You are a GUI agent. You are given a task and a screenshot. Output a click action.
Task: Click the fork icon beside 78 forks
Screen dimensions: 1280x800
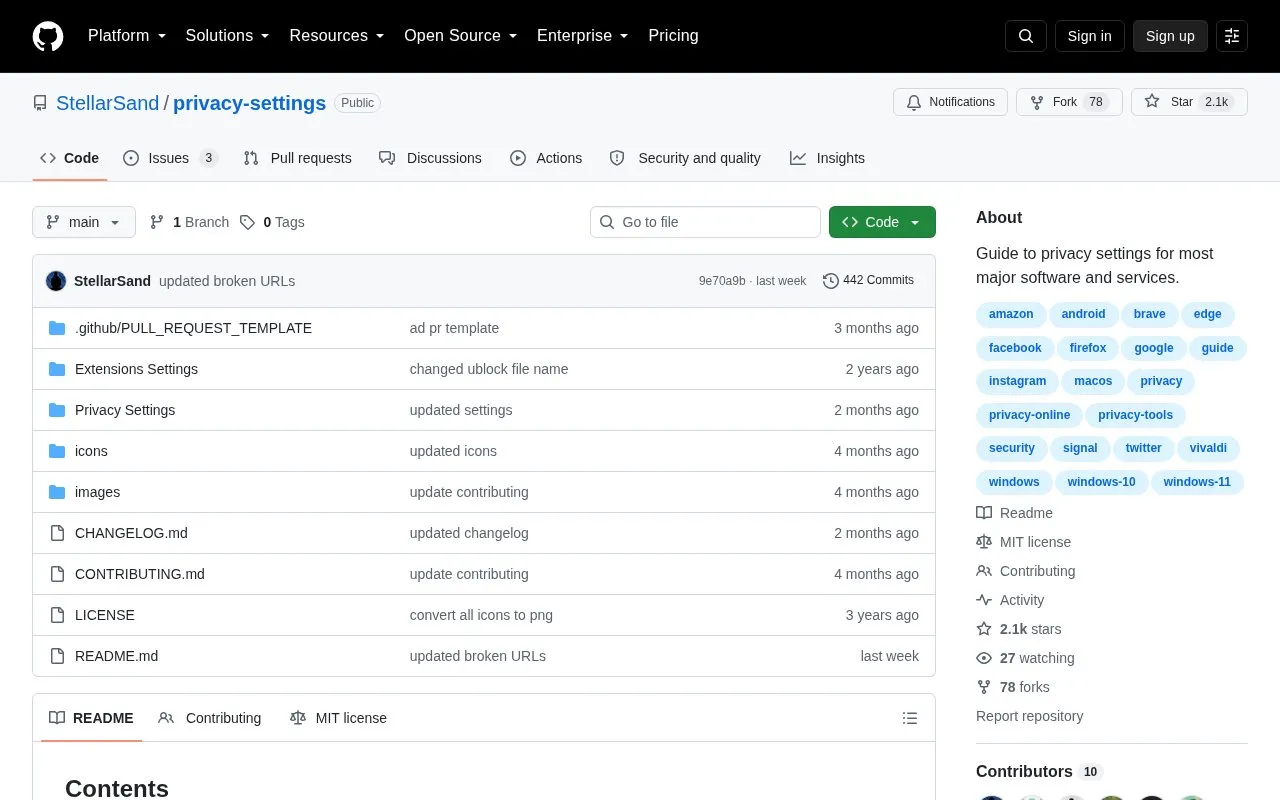coord(984,687)
